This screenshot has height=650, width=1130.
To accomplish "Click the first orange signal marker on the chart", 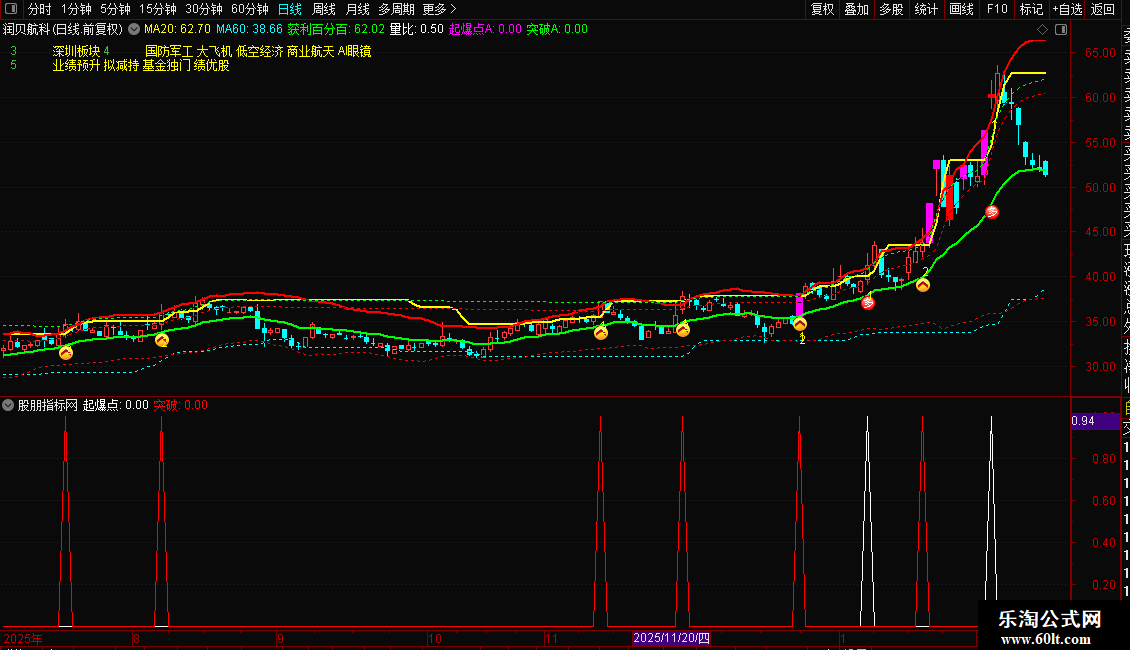I will pos(66,352).
